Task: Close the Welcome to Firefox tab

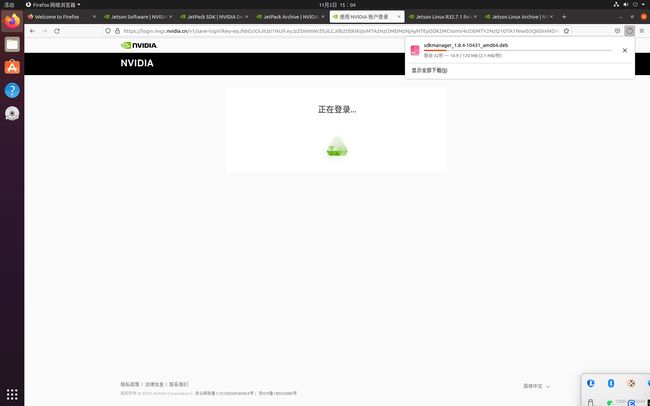Action: (x=94, y=17)
